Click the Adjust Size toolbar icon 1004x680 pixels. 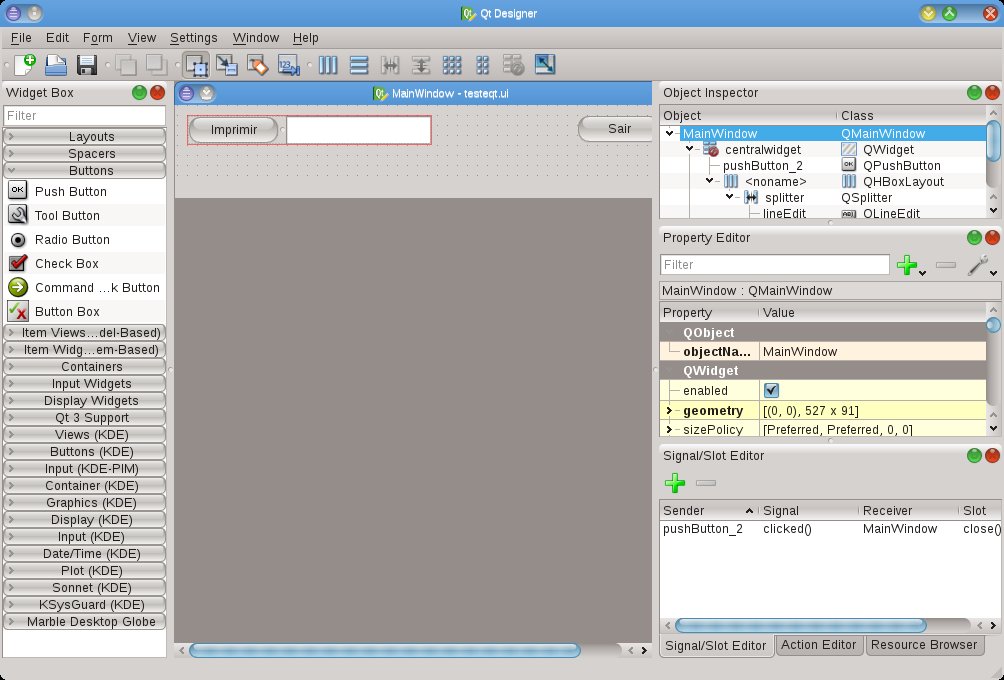544,65
